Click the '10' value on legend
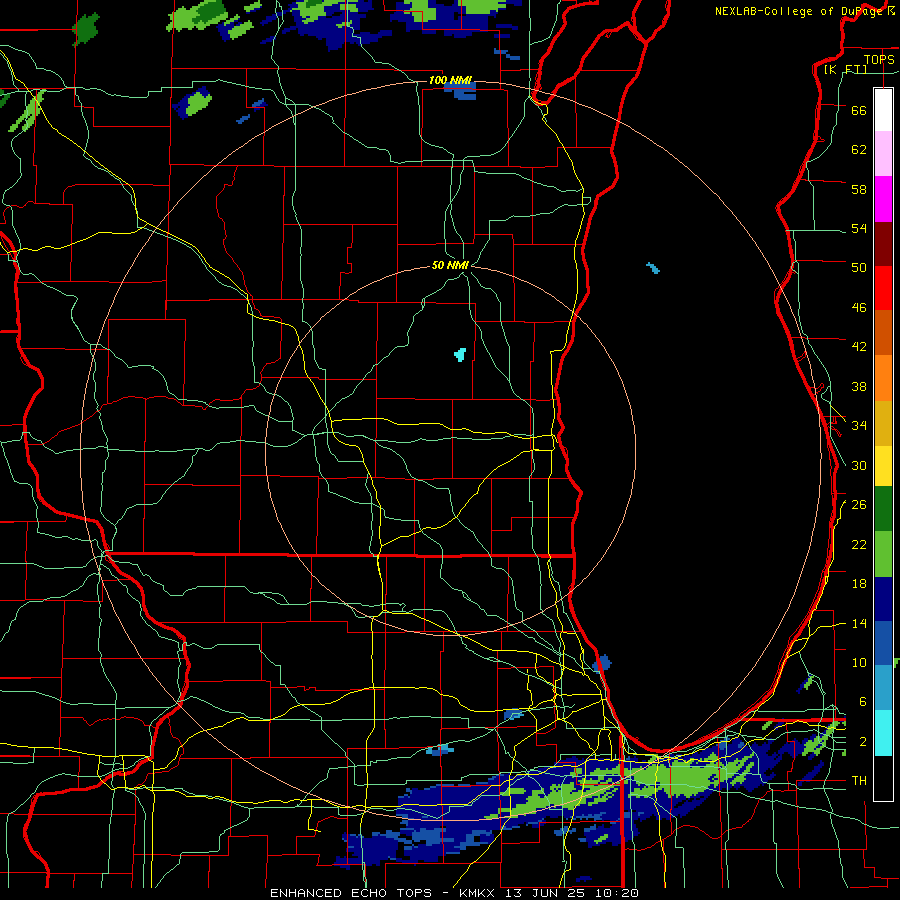 click(x=859, y=662)
